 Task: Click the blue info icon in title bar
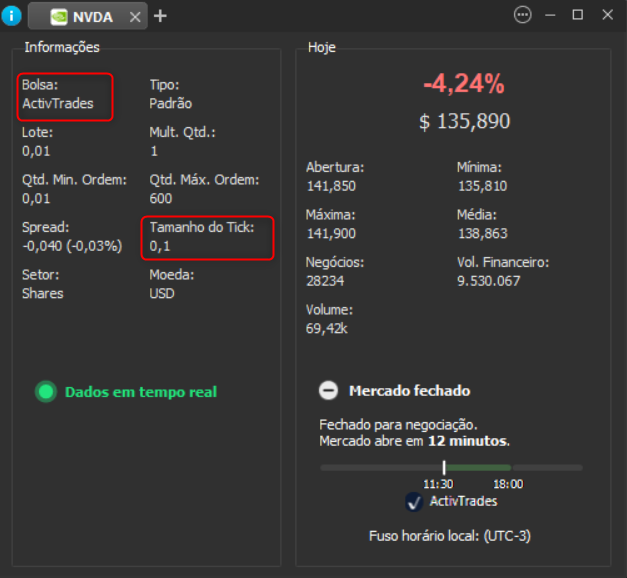(12, 15)
